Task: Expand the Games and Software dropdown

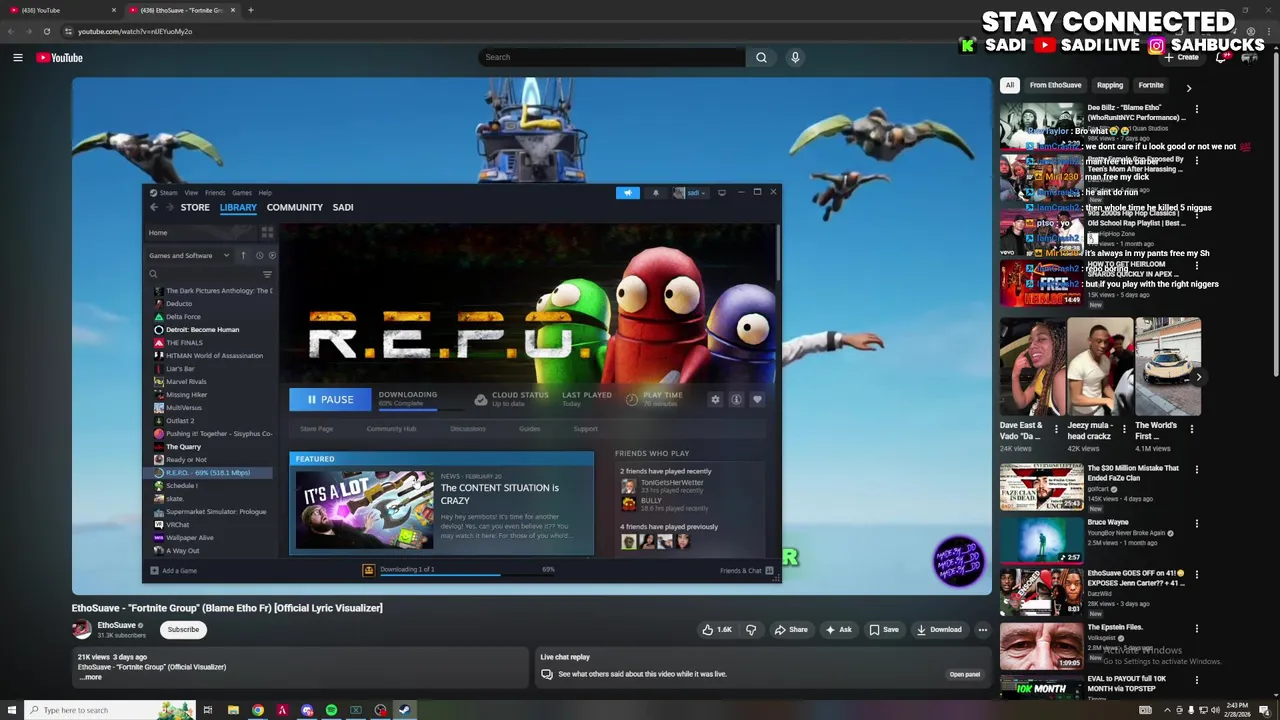Action: point(189,255)
